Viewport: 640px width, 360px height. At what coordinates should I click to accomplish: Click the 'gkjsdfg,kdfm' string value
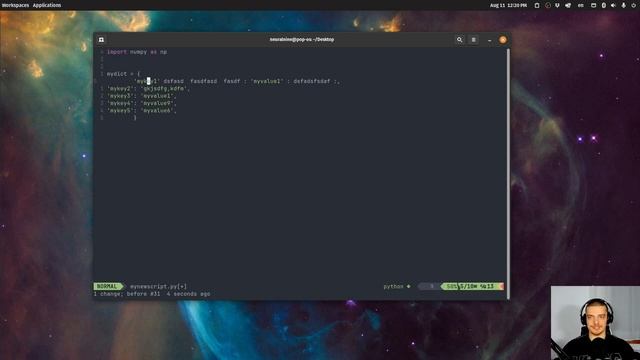[x=164, y=89]
